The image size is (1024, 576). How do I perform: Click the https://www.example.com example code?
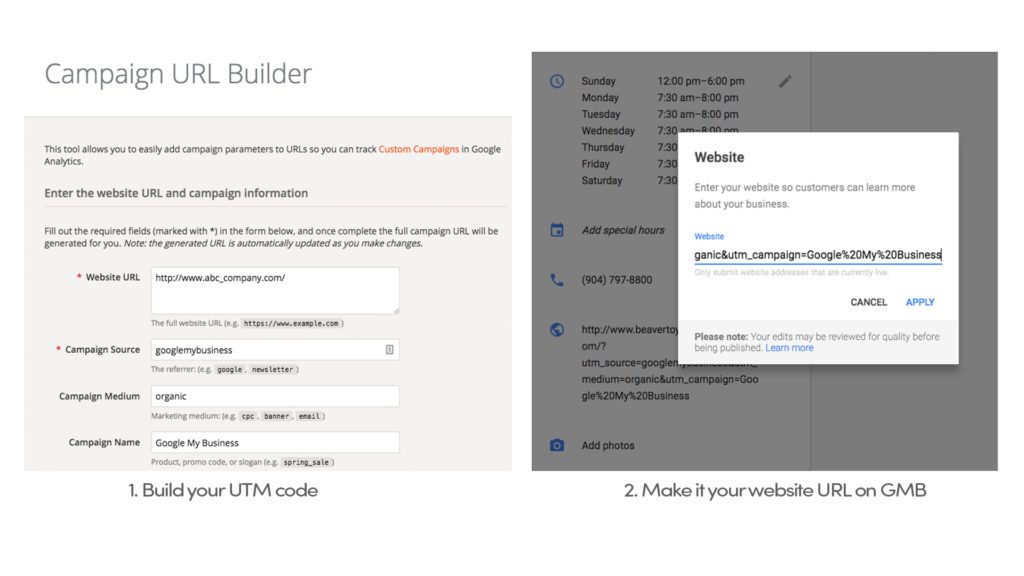click(291, 323)
